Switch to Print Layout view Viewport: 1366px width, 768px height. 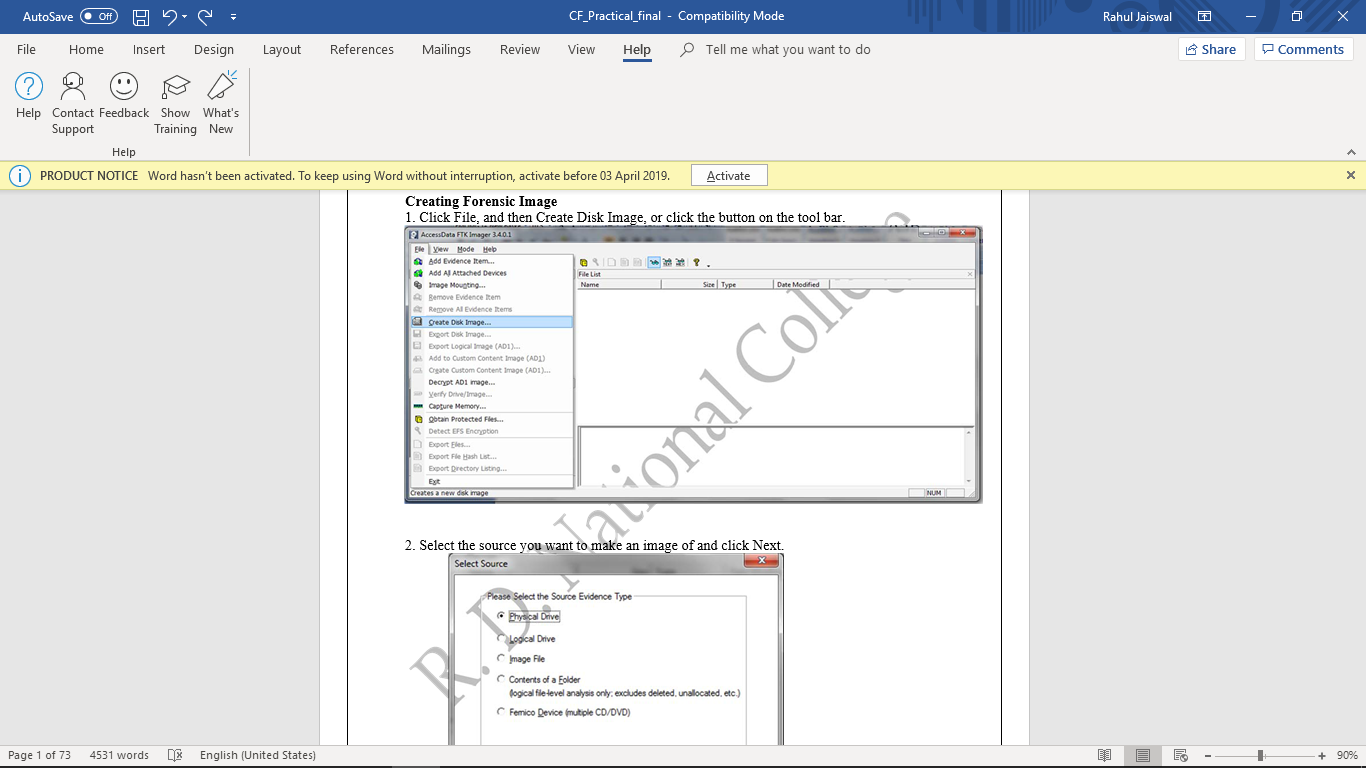coord(1143,755)
